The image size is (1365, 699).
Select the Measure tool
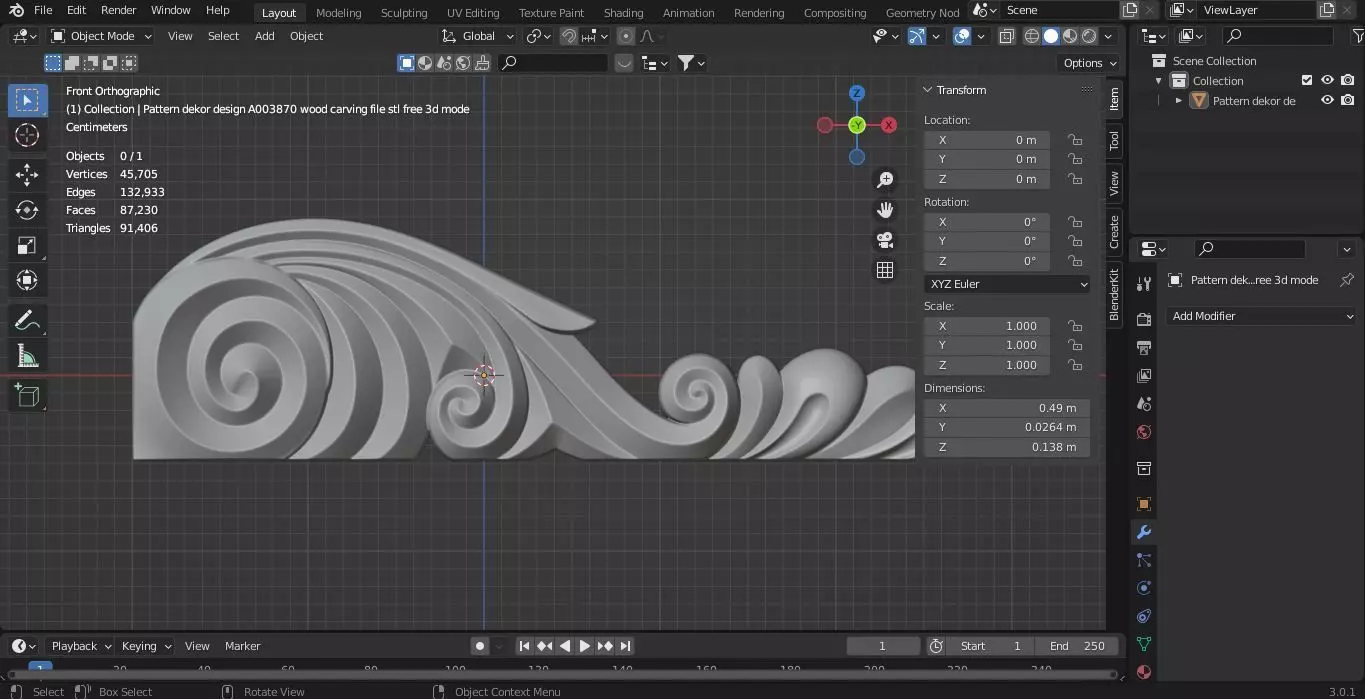coord(27,355)
